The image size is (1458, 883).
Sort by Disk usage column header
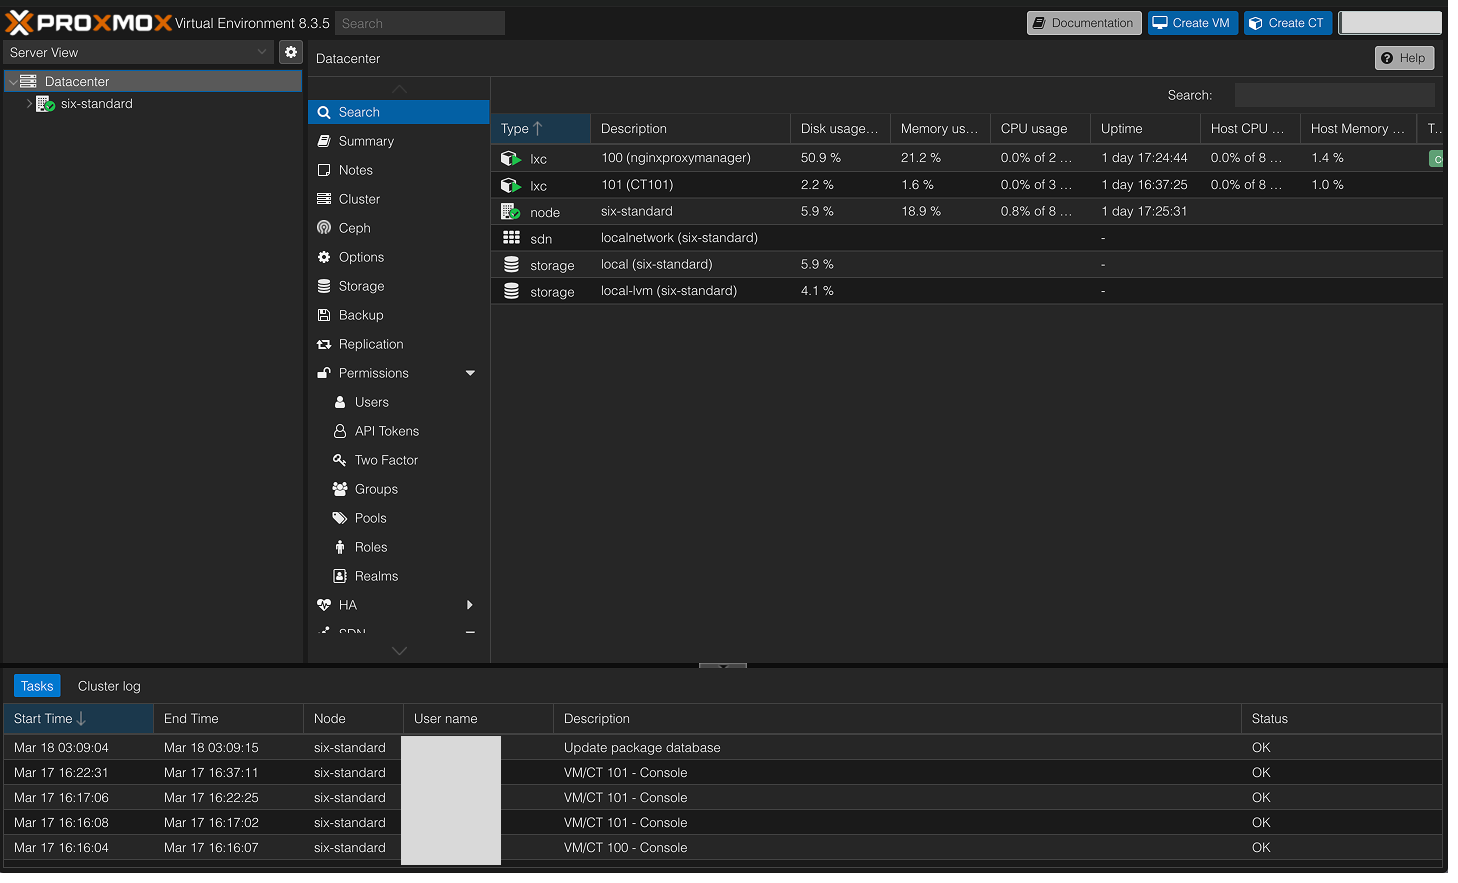tap(840, 128)
